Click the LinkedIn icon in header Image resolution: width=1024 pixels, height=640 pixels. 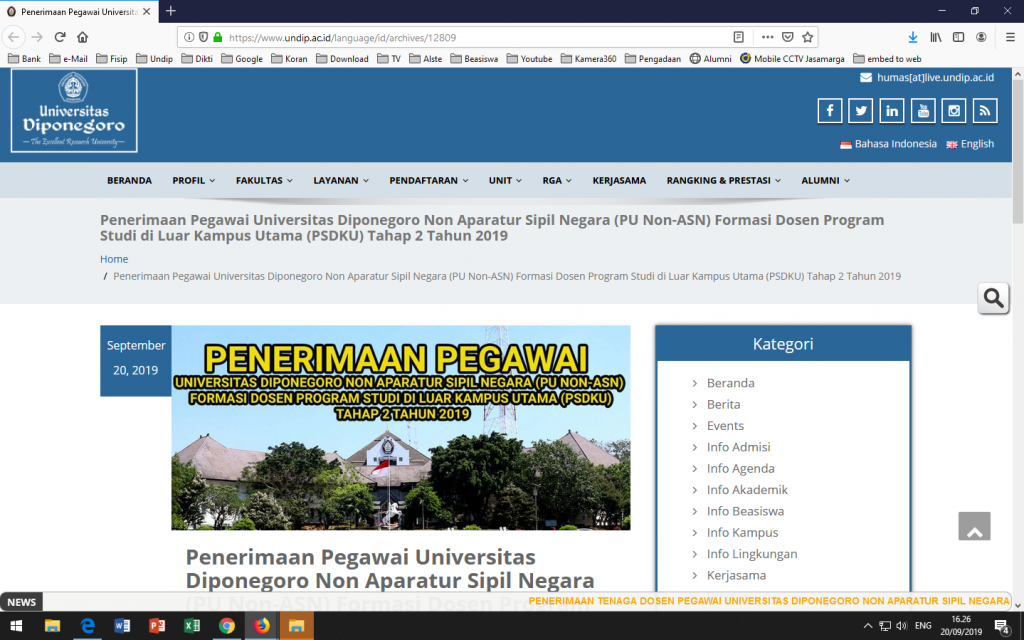tap(892, 111)
